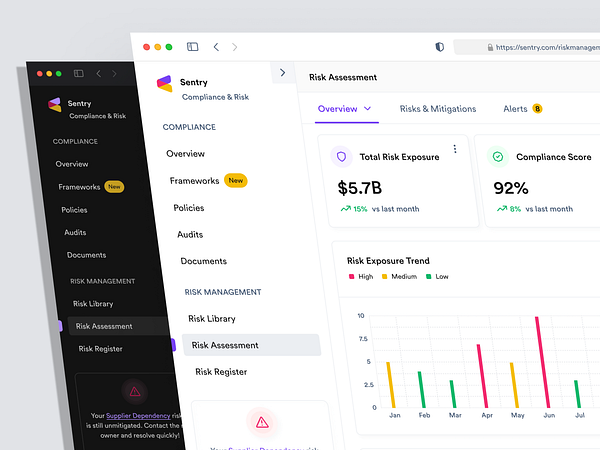Screen dimensions: 600x450
Task: Toggle sidebar icon in light browser toolbar
Action: (x=192, y=47)
